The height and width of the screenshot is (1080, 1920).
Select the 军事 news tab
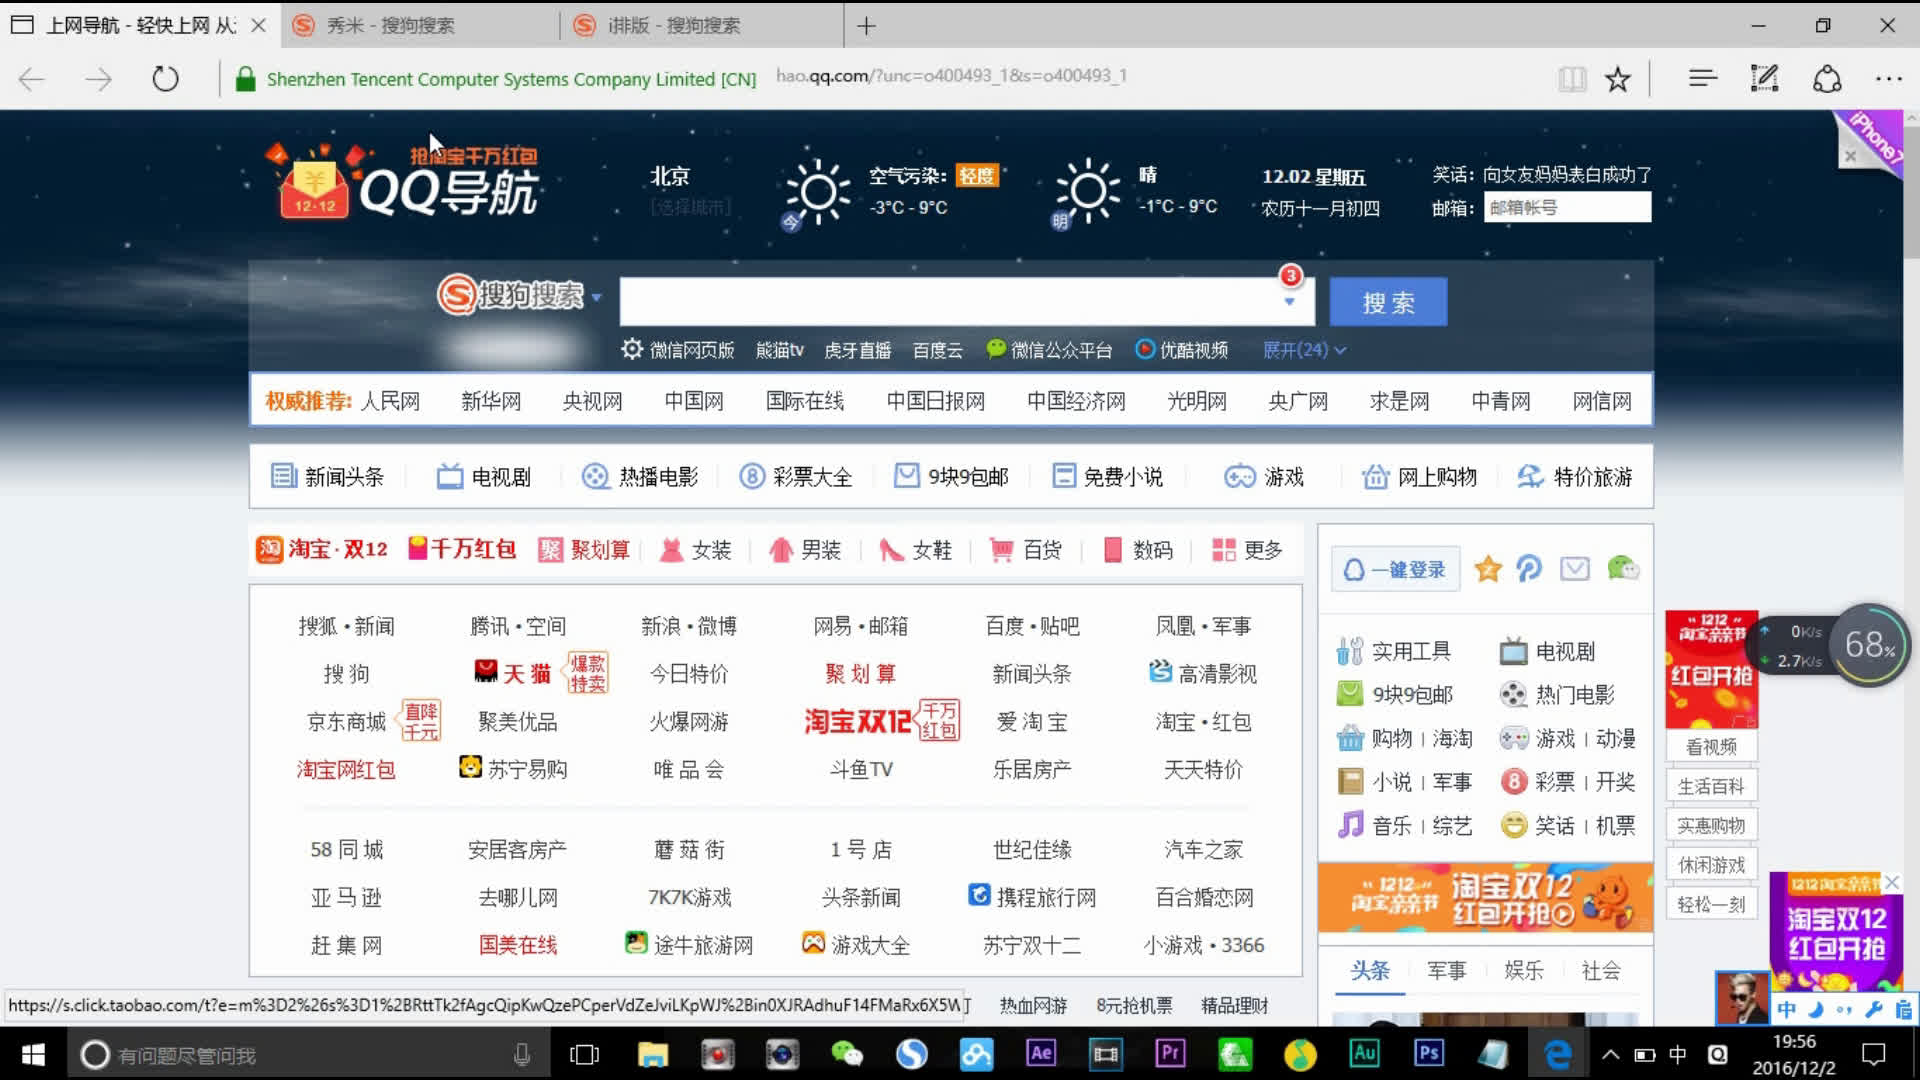click(x=1446, y=970)
